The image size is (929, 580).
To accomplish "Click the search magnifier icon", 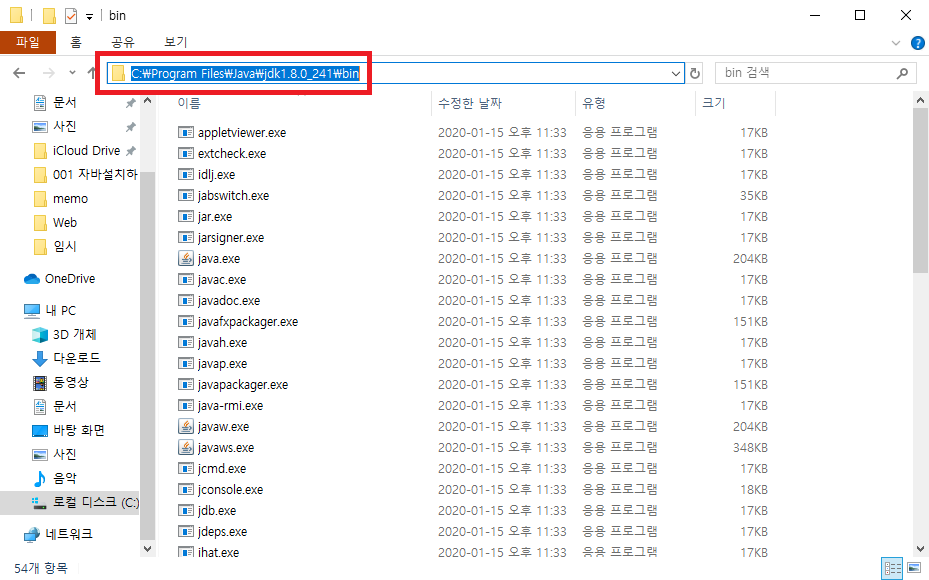I will pos(902,73).
